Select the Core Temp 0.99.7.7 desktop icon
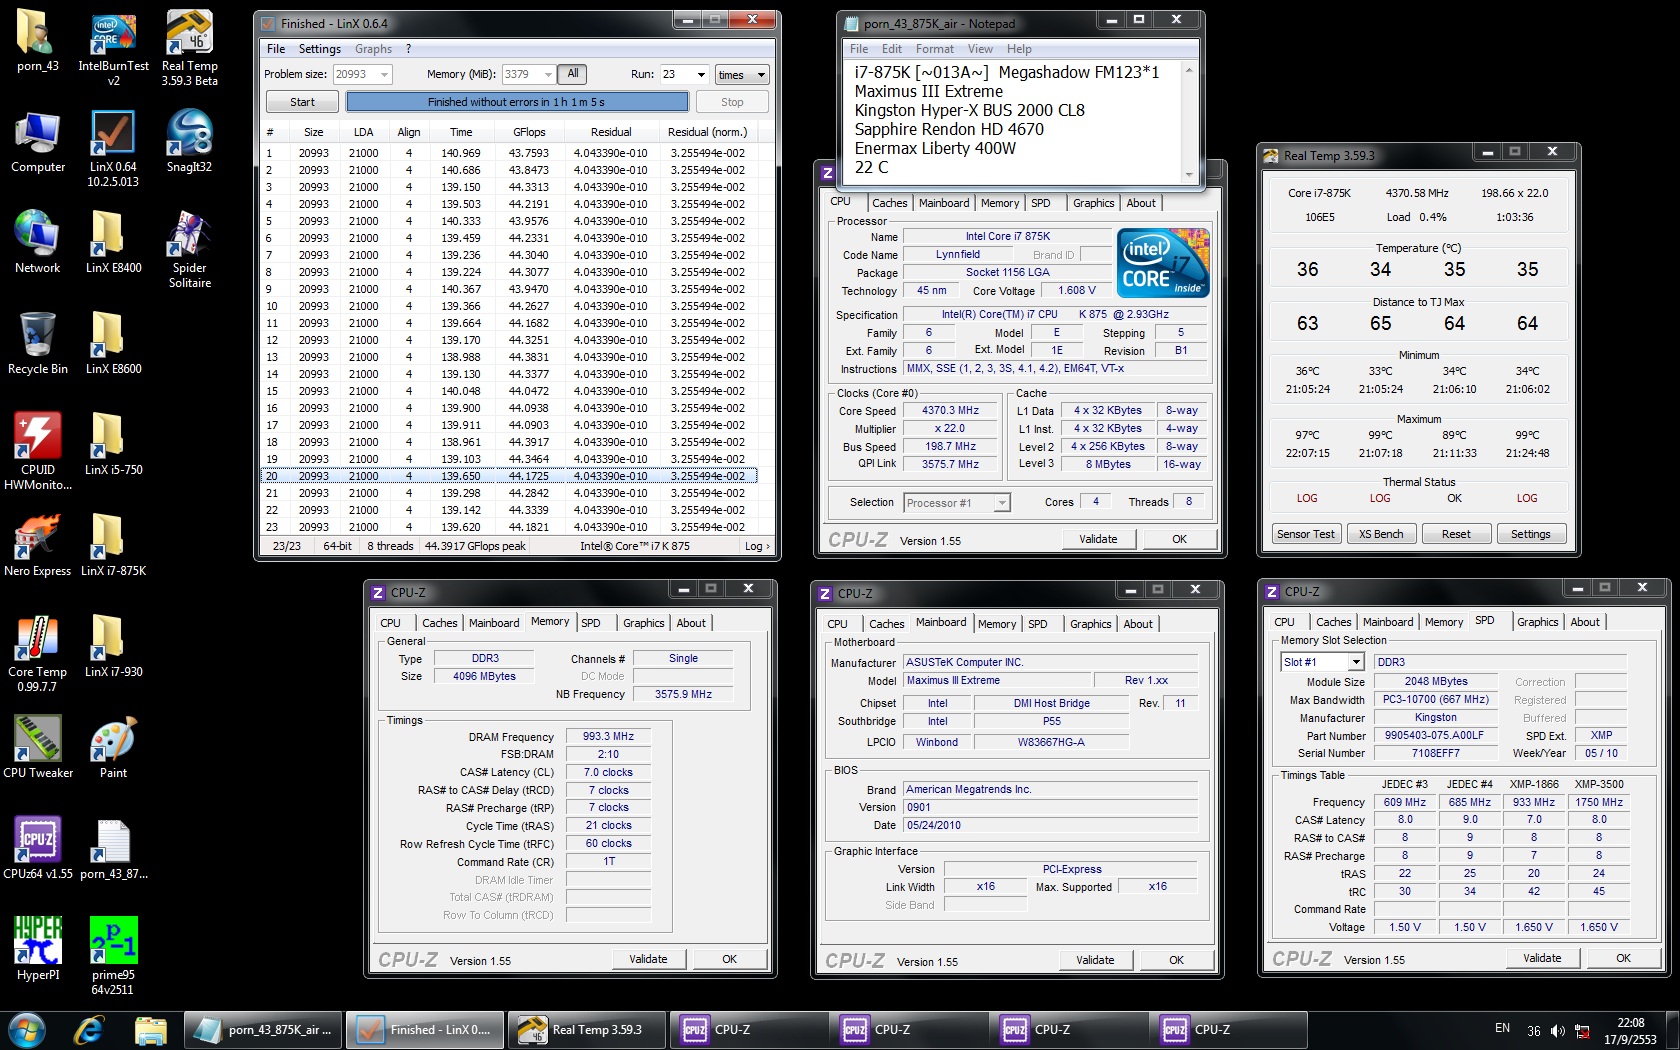The image size is (1680, 1050). point(38,654)
